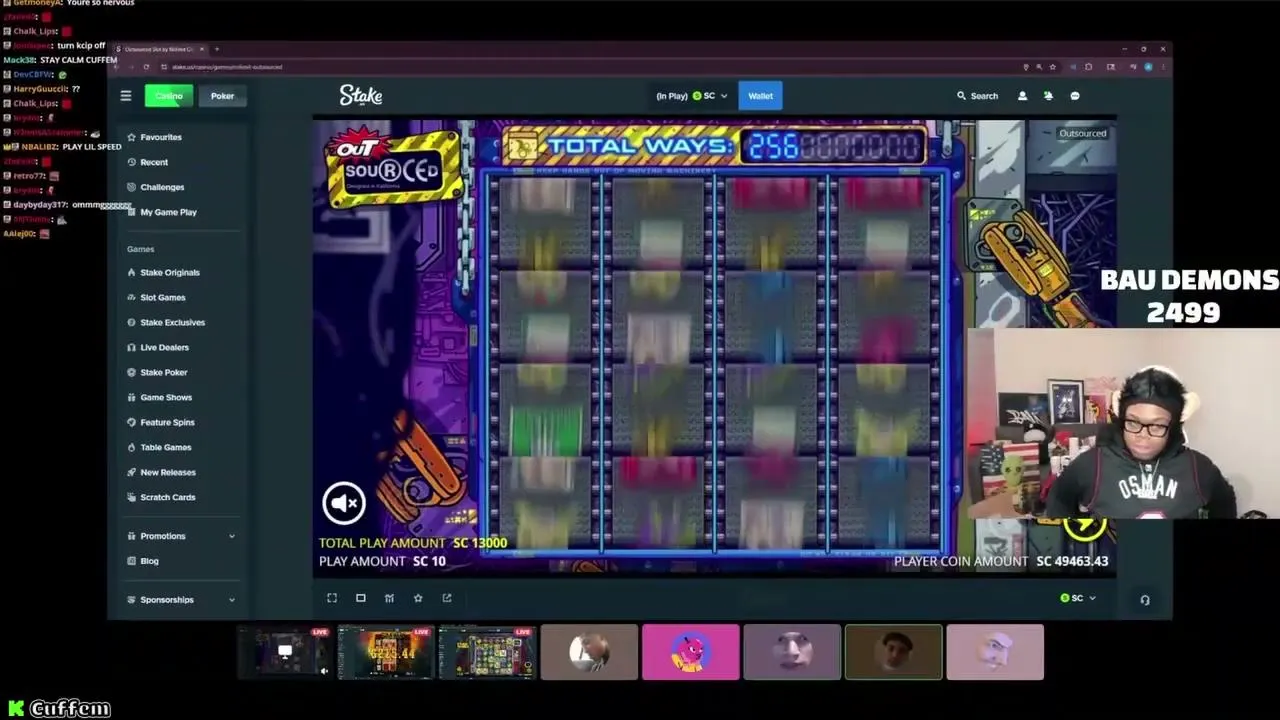Toggle theatre mode for the game
Image resolution: width=1280 pixels, height=720 pixels.
[x=361, y=598]
